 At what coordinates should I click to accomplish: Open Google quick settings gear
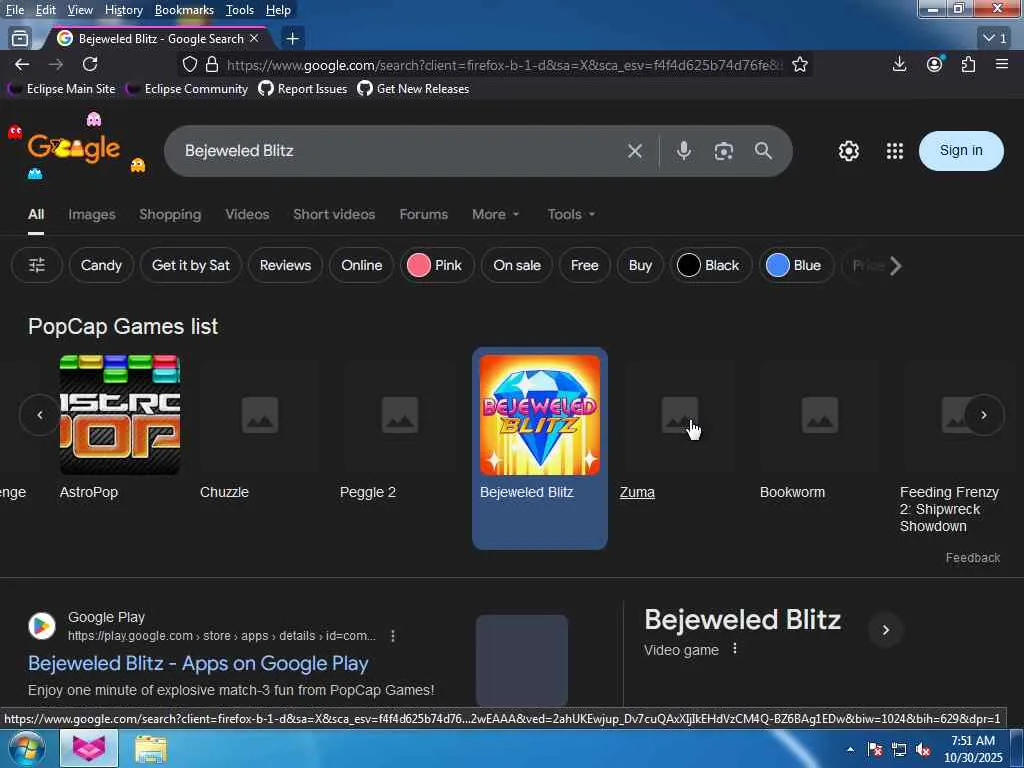coord(848,151)
